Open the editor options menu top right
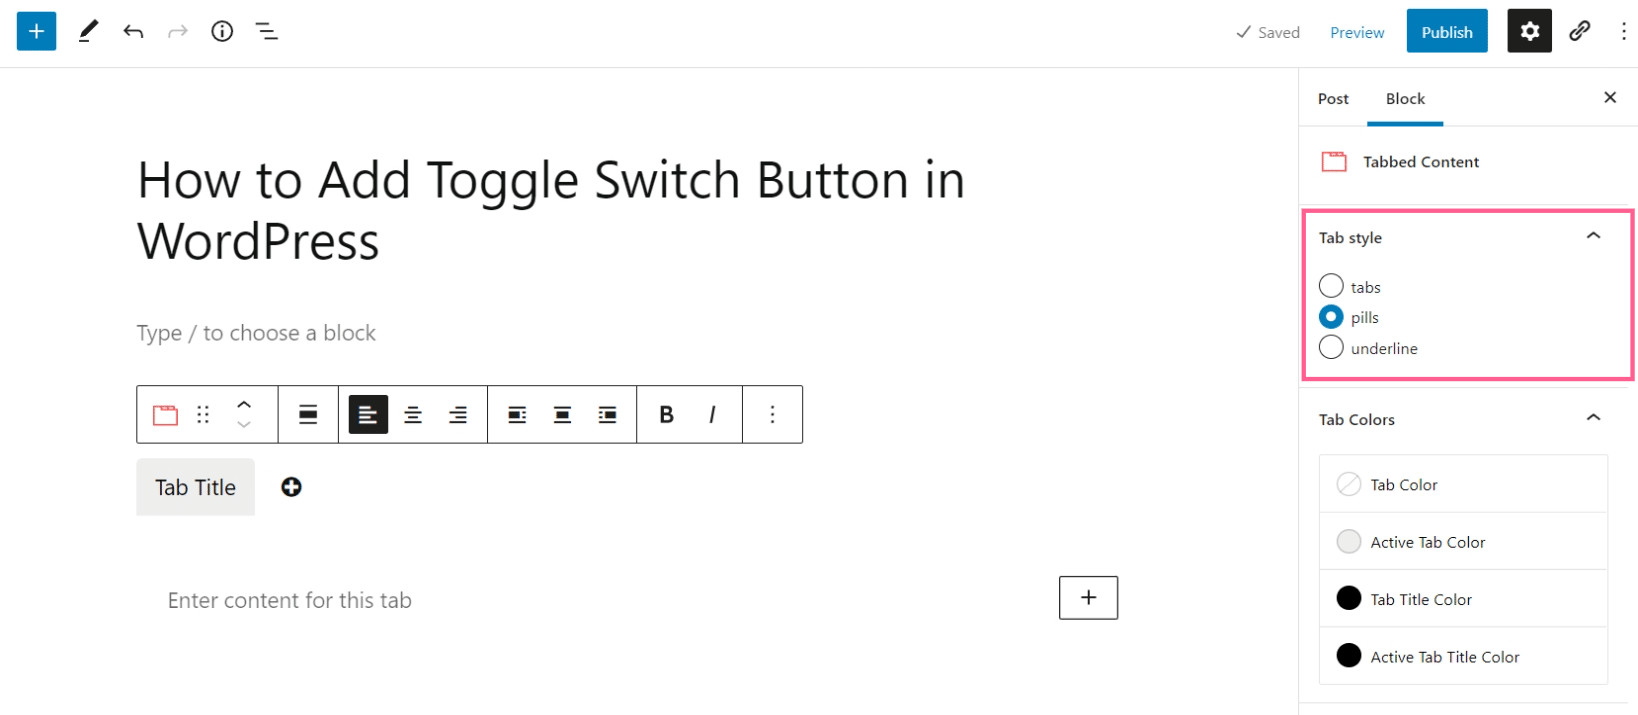The width and height of the screenshot is (1638, 715). point(1624,31)
